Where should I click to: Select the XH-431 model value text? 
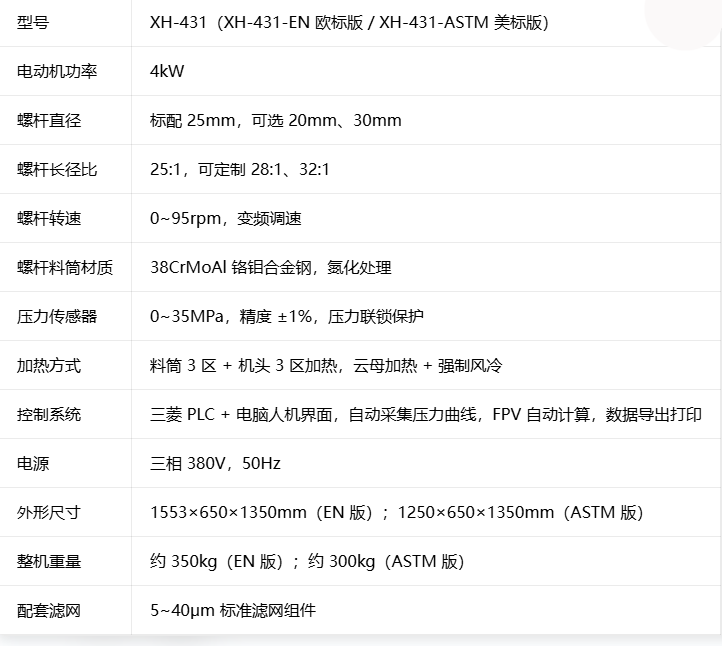click(x=349, y=22)
